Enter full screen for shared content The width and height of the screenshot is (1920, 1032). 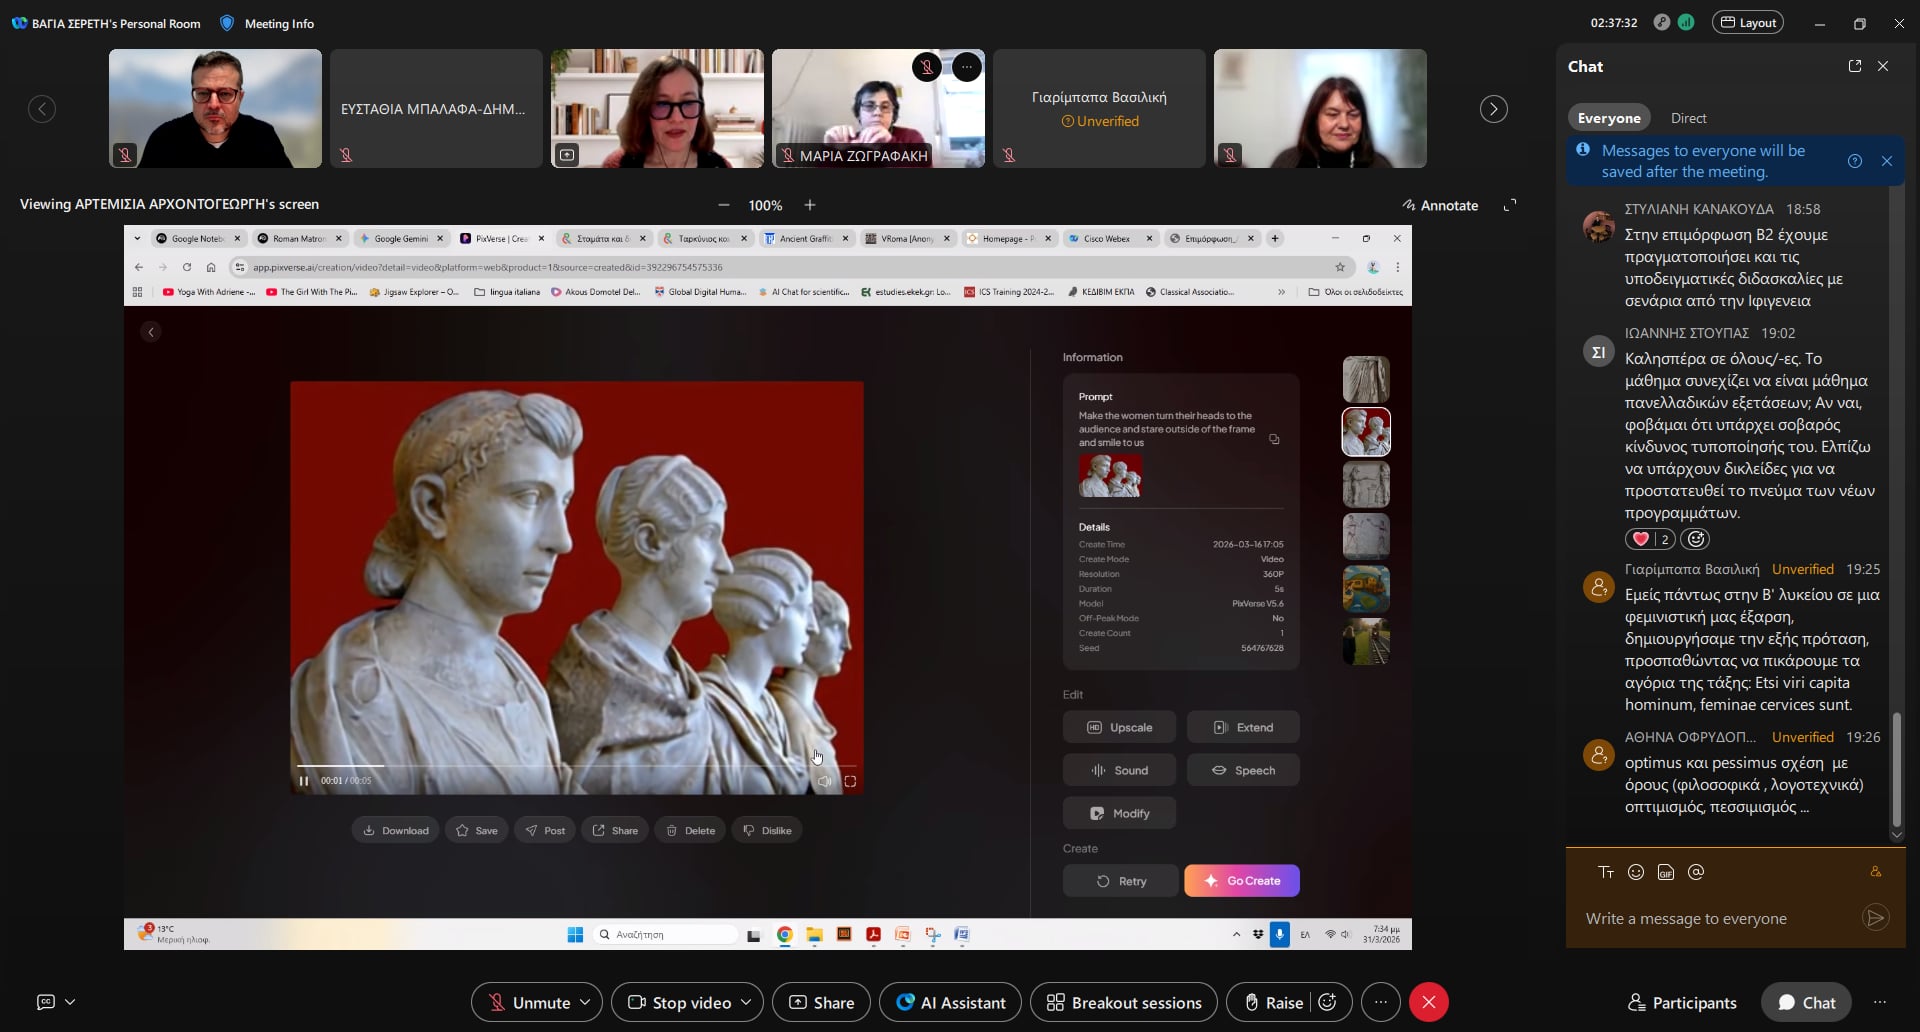pos(1510,205)
